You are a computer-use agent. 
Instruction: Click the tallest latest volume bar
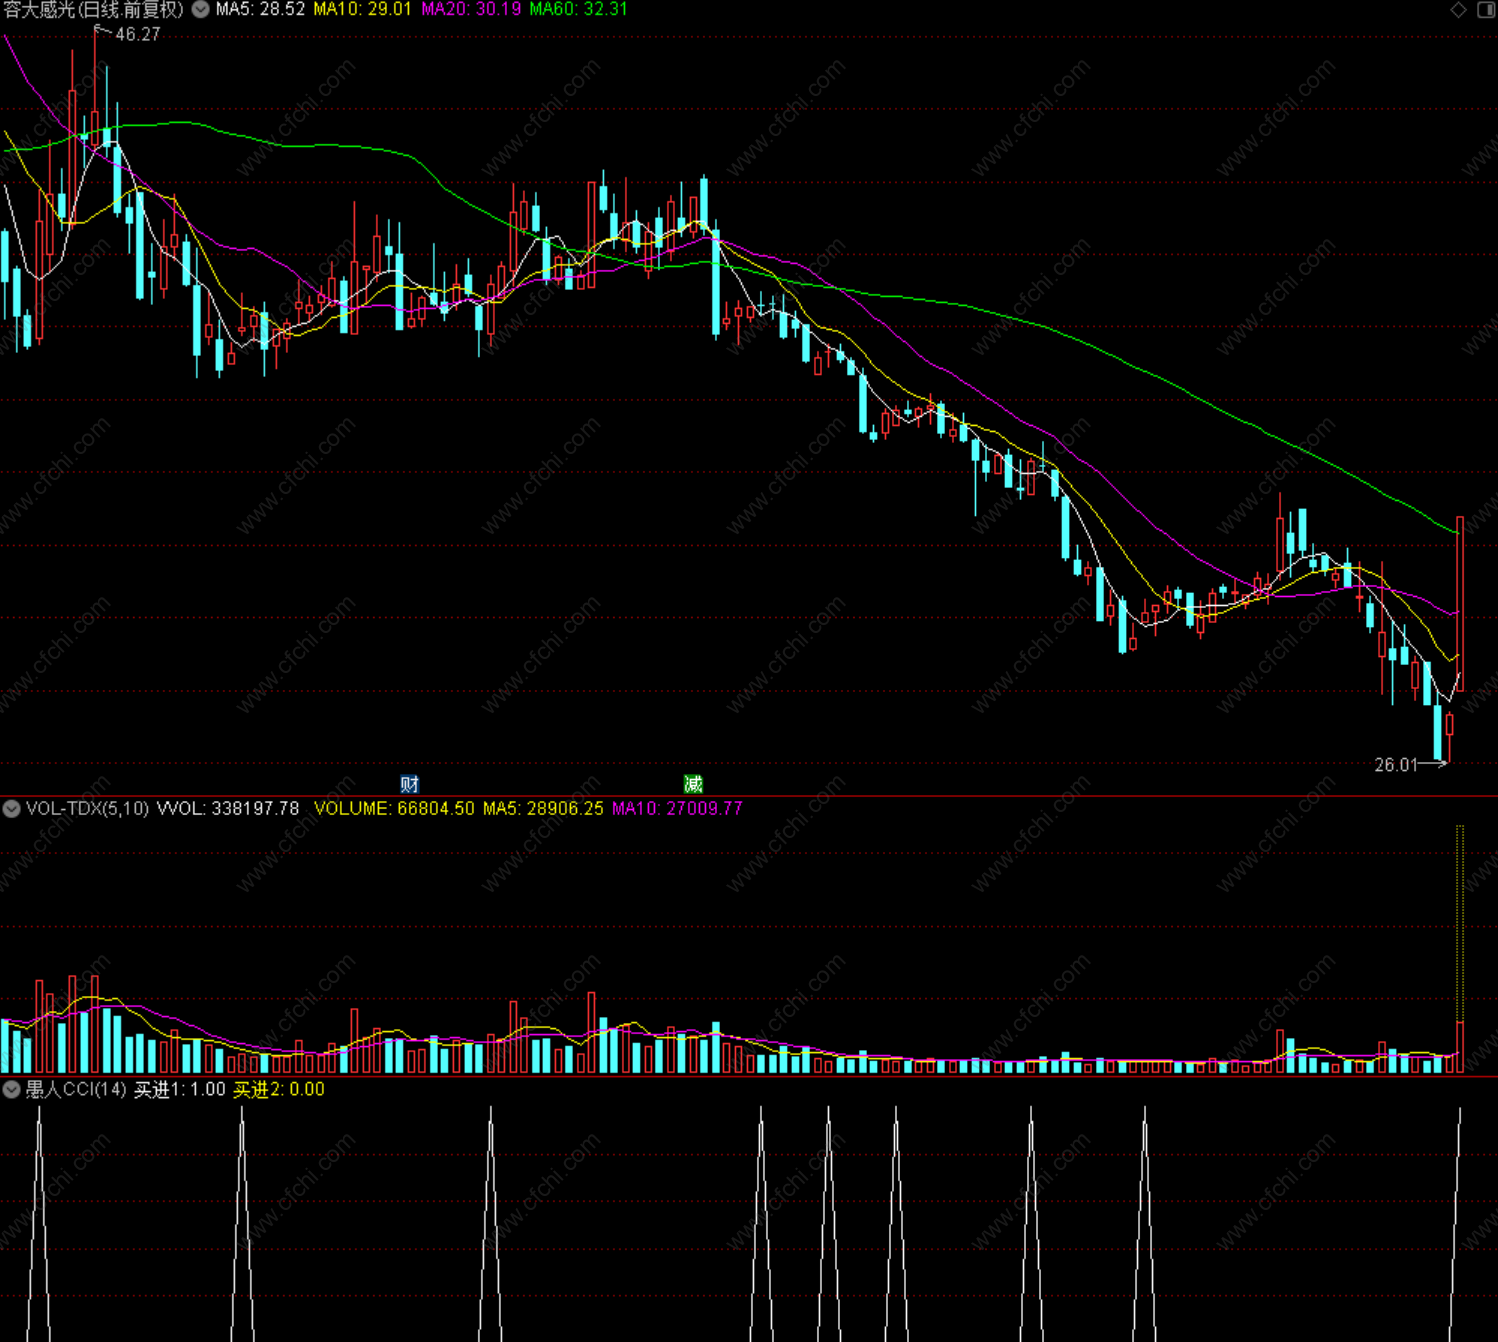coord(1460,949)
